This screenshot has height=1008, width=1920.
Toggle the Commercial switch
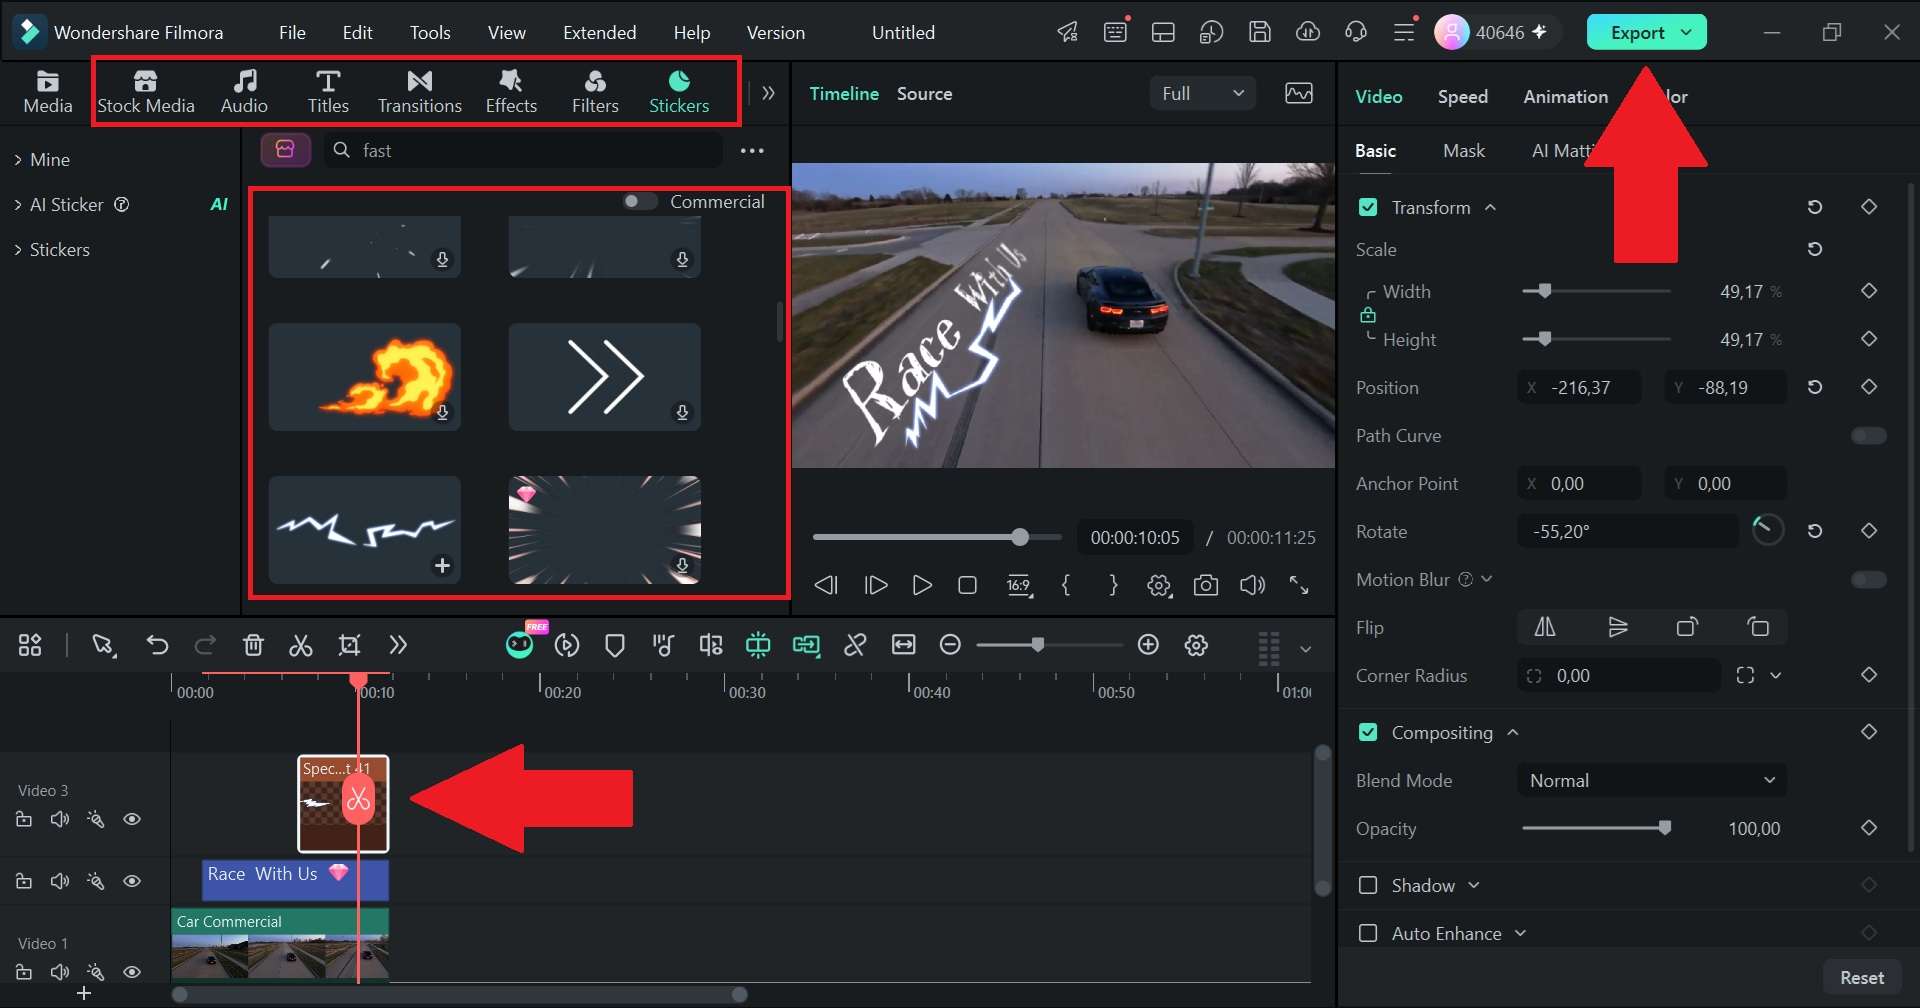click(x=640, y=201)
